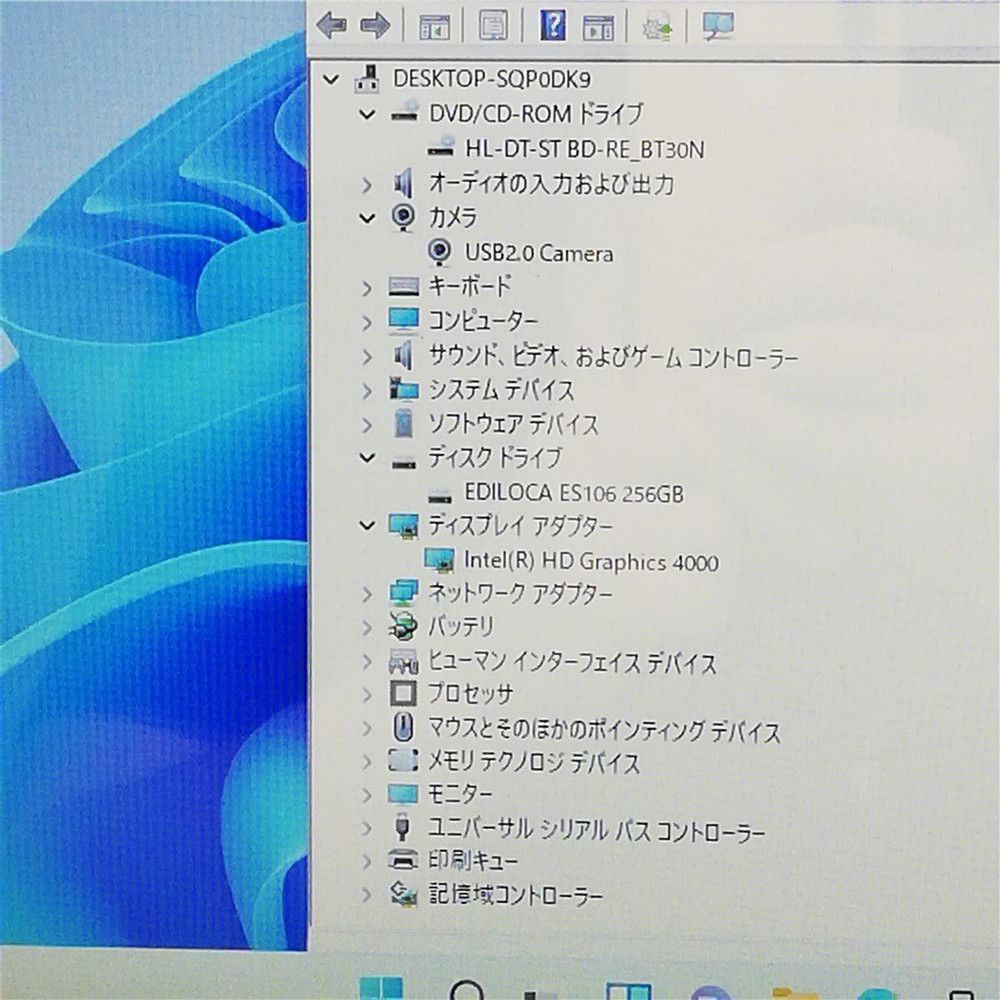Expand the ソフトウェア デバイス category

pyautogui.click(x=367, y=425)
